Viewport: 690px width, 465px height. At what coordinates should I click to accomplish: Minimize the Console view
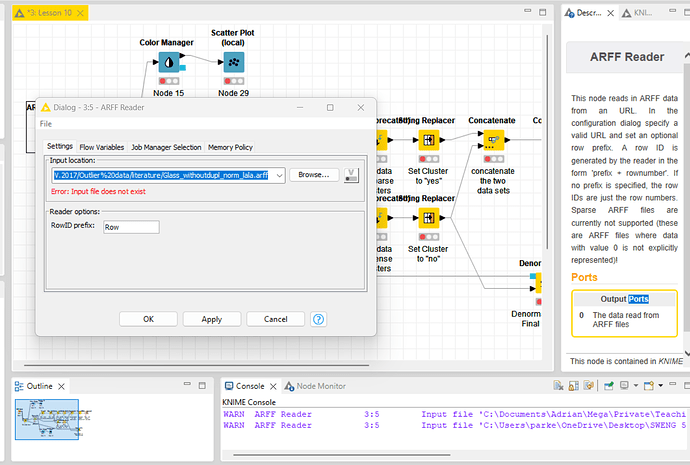(672, 384)
